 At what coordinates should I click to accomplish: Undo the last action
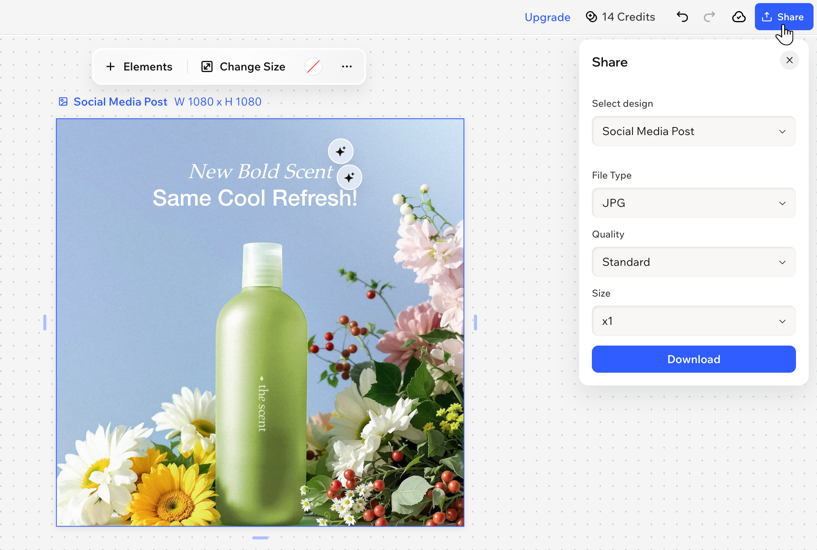point(682,17)
